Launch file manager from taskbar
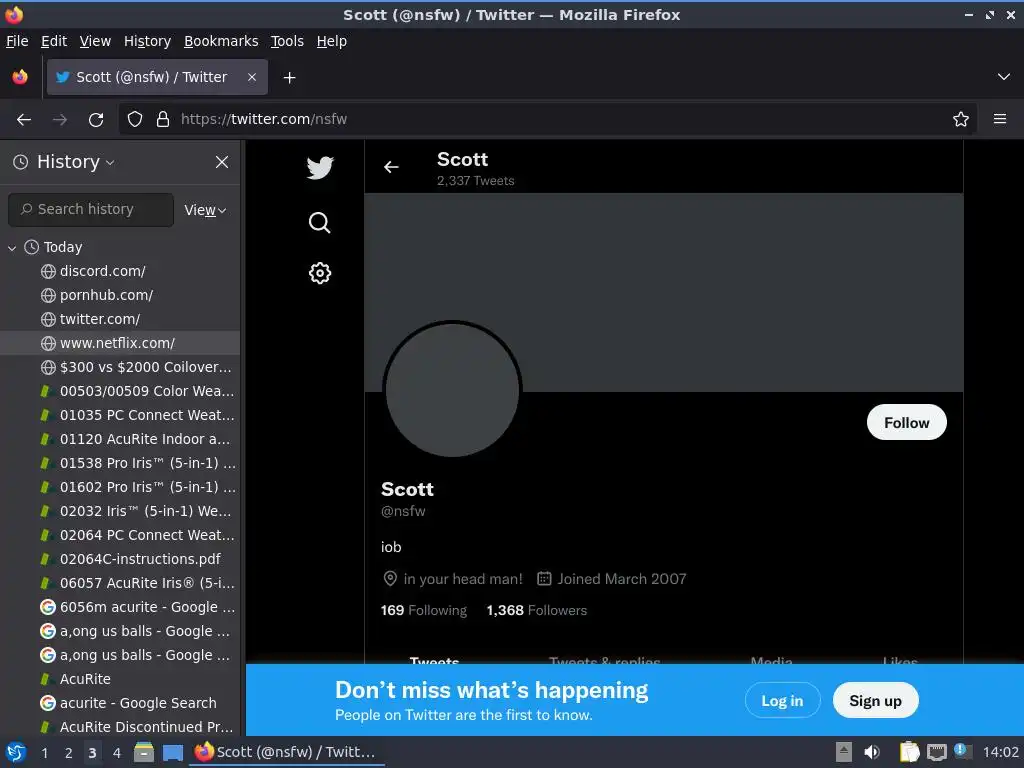This screenshot has height=768, width=1024. [x=144, y=752]
